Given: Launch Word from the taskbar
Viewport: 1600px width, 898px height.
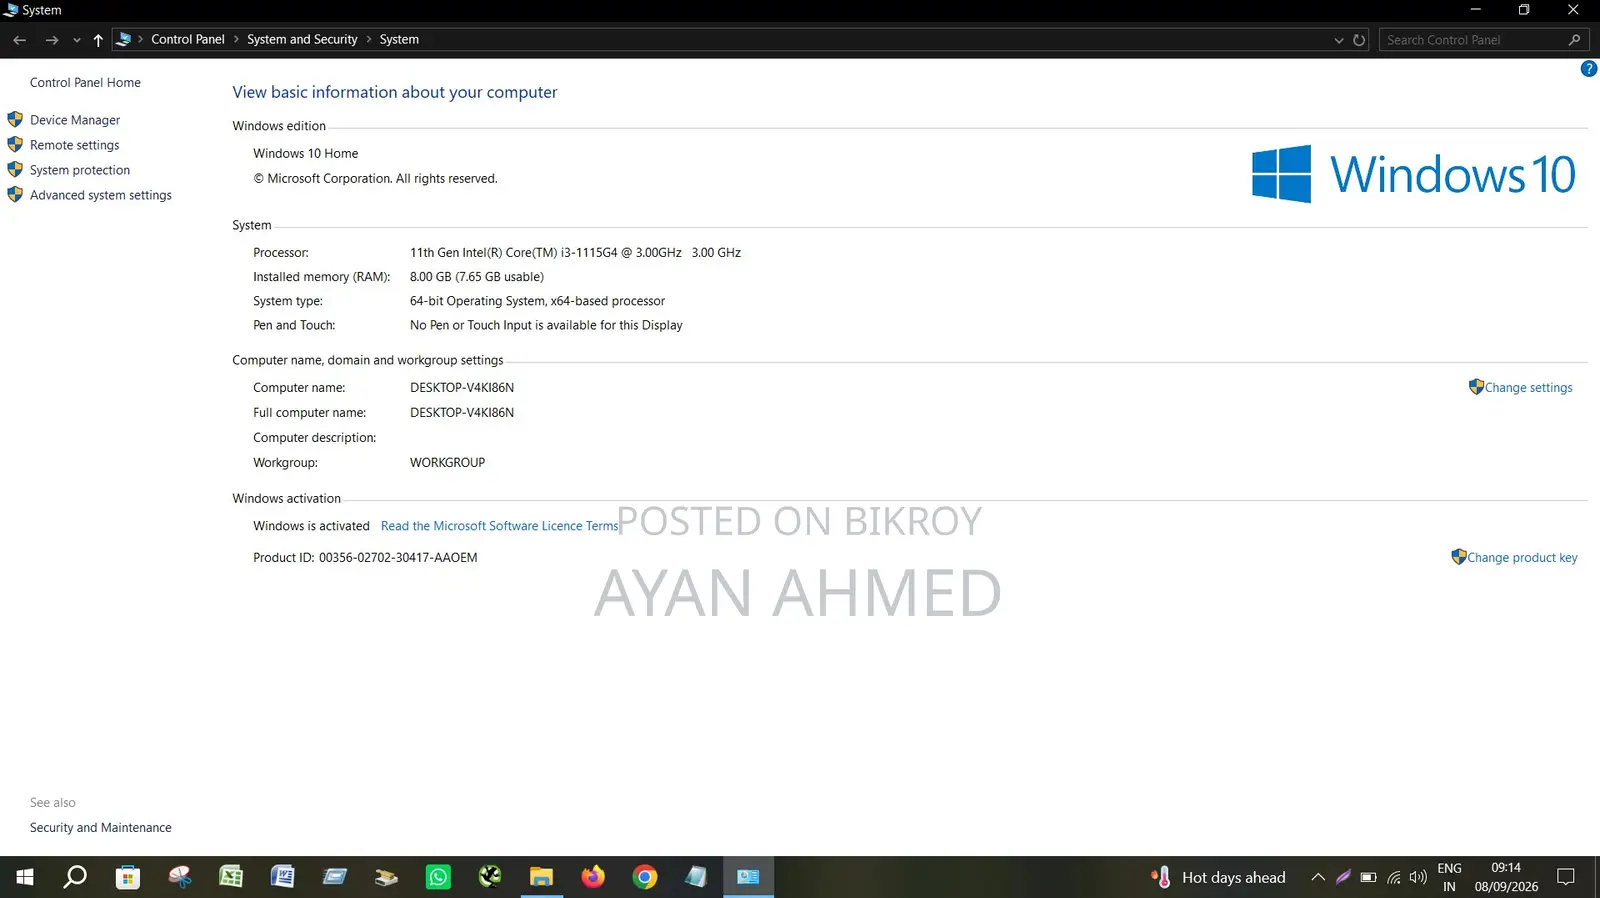Looking at the screenshot, I should (283, 877).
